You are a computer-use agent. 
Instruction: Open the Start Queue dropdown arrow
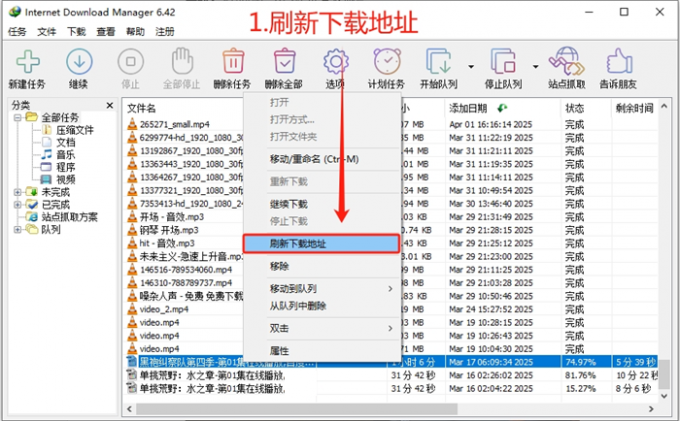tap(471, 67)
